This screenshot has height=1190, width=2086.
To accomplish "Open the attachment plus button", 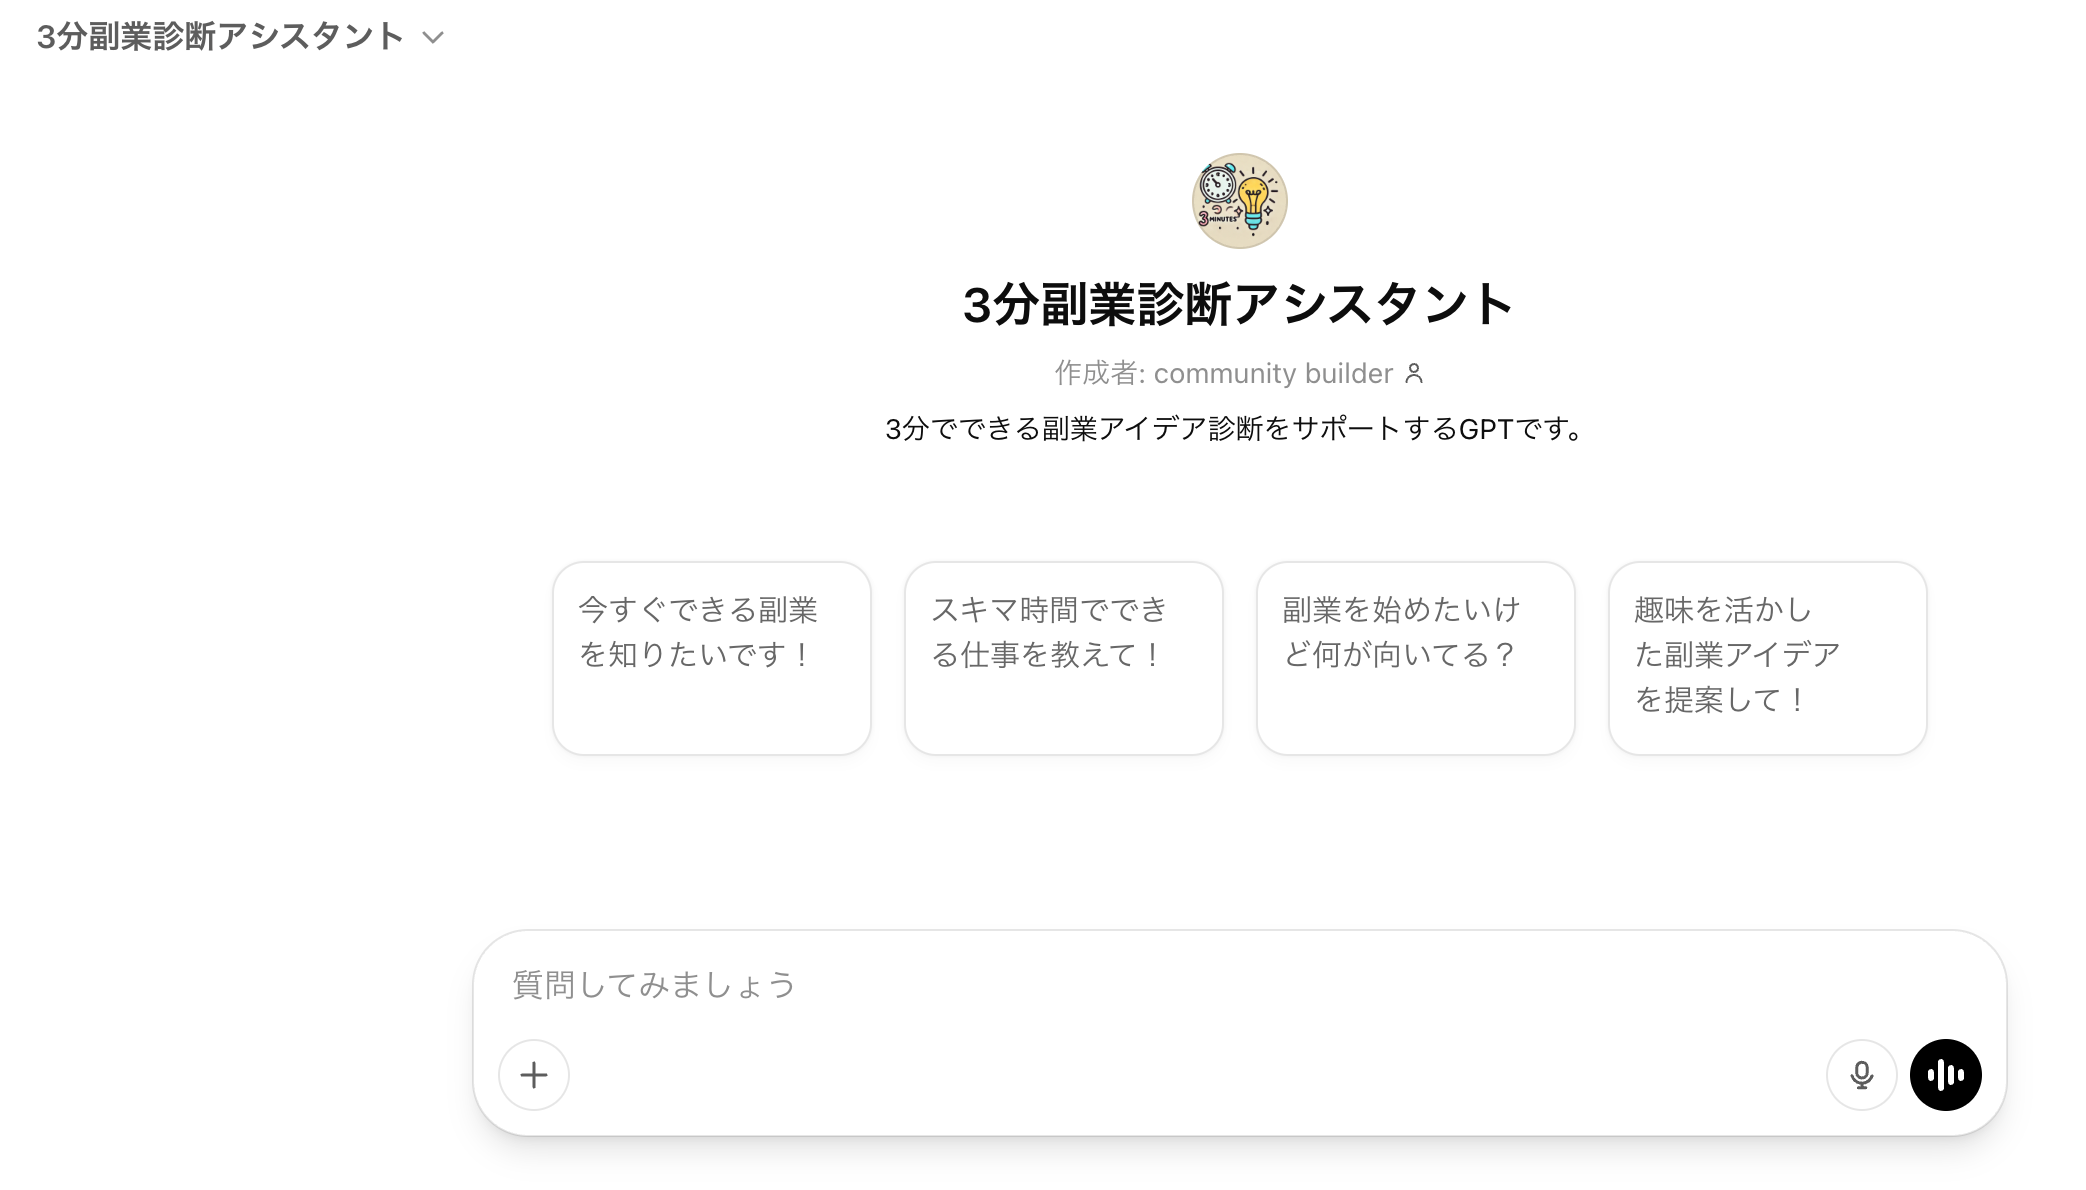I will 534,1075.
